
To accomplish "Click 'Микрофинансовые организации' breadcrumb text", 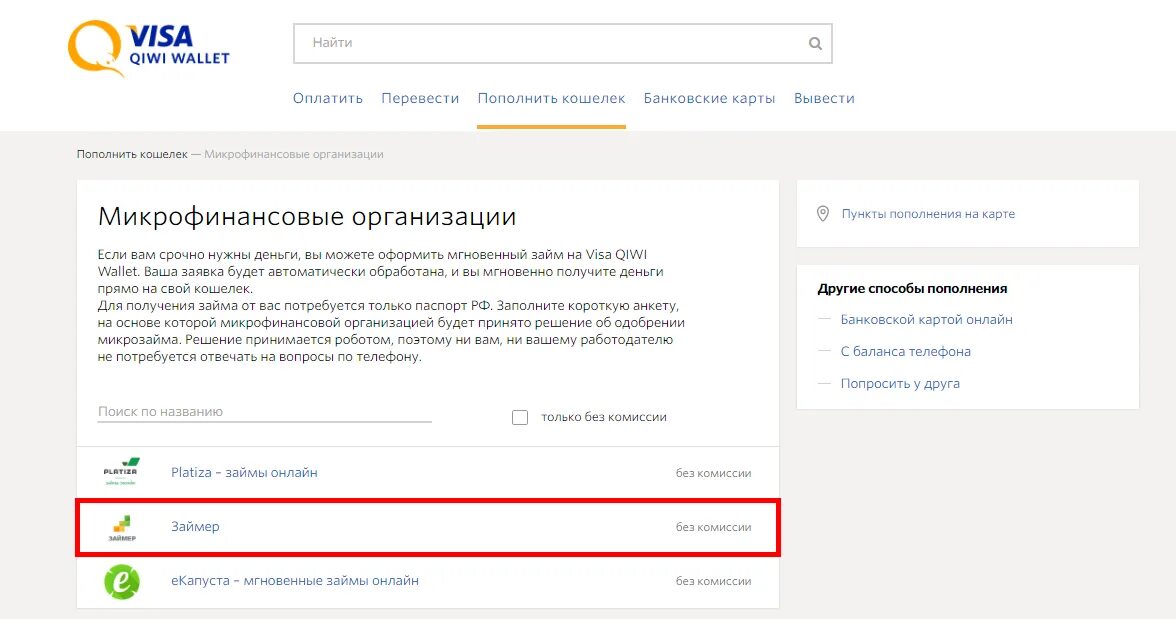I will (x=294, y=154).
